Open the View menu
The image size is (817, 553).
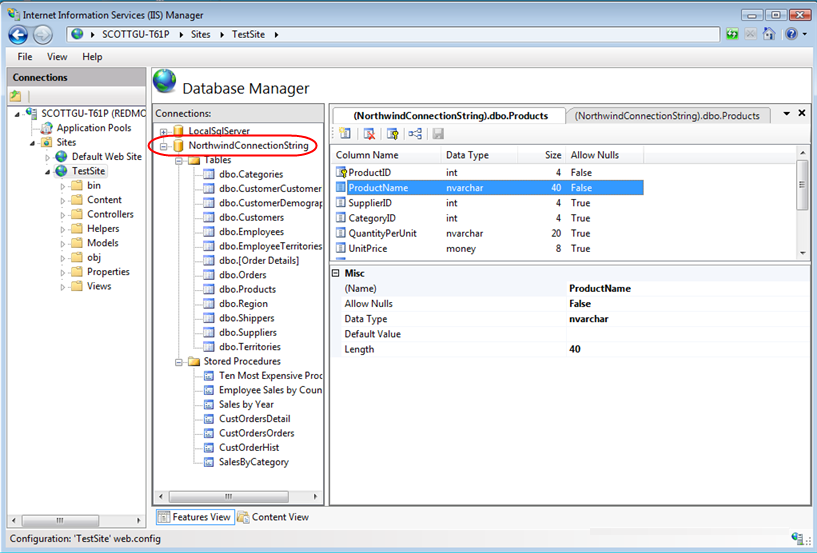pyautogui.click(x=57, y=57)
